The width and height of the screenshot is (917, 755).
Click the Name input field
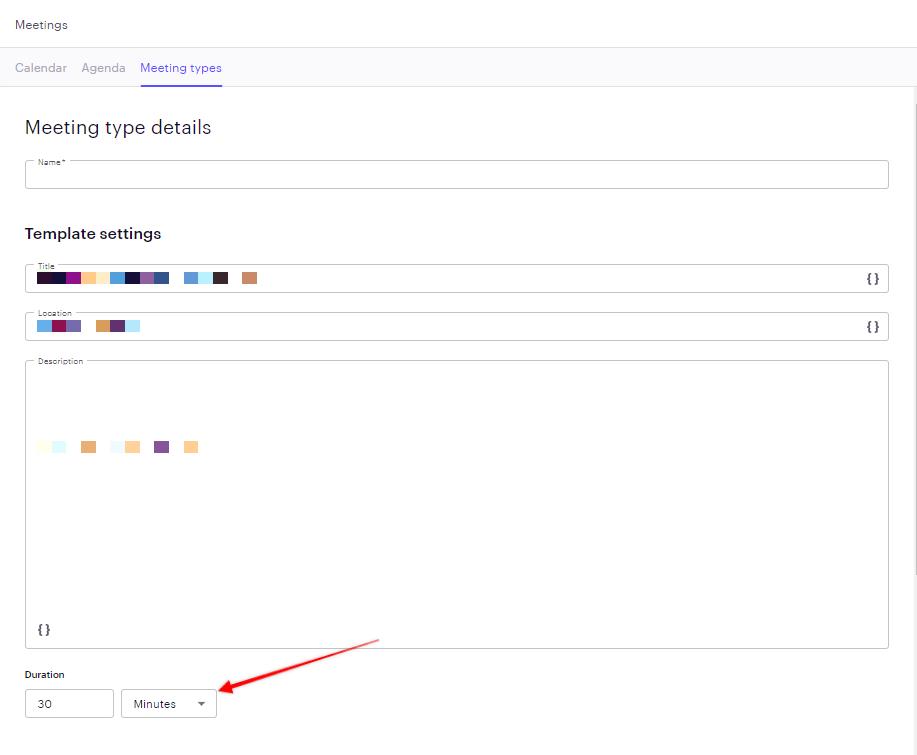tap(457, 175)
